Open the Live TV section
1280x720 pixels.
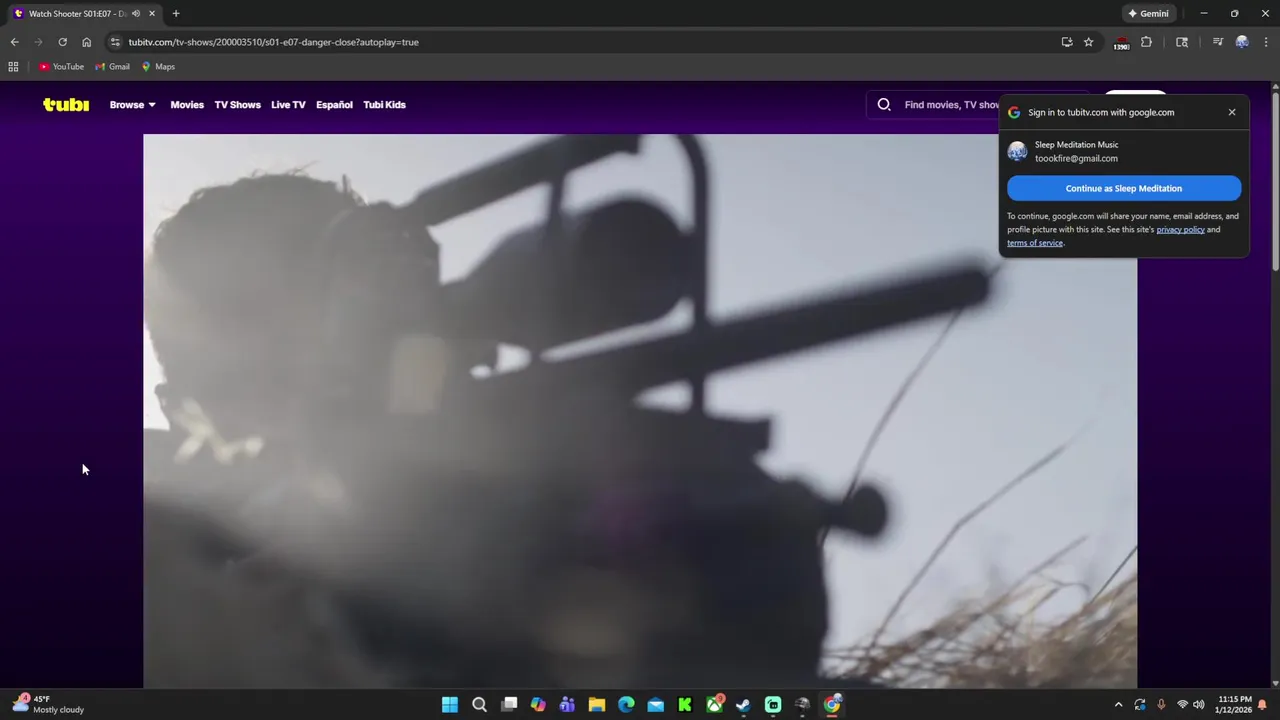pos(288,105)
